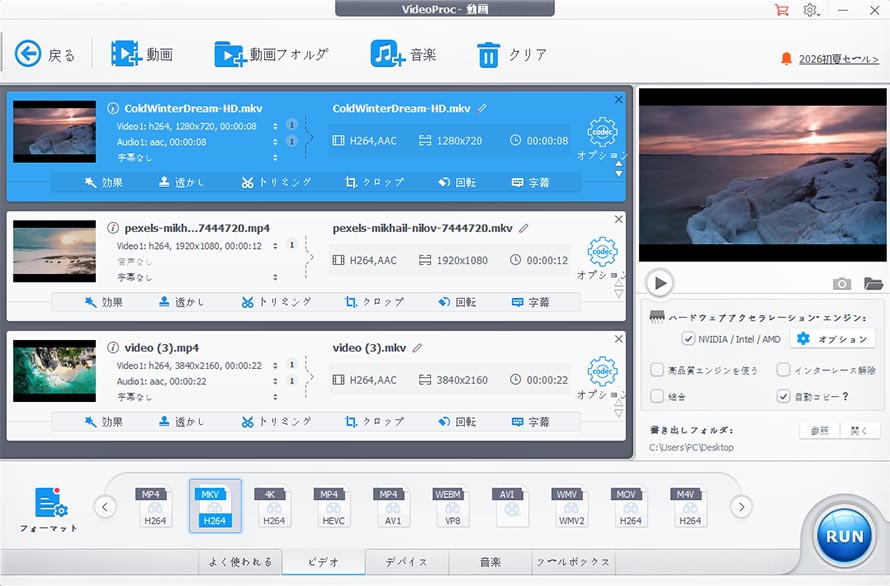
Task: Switch to ビデオ tab
Action: pos(324,562)
